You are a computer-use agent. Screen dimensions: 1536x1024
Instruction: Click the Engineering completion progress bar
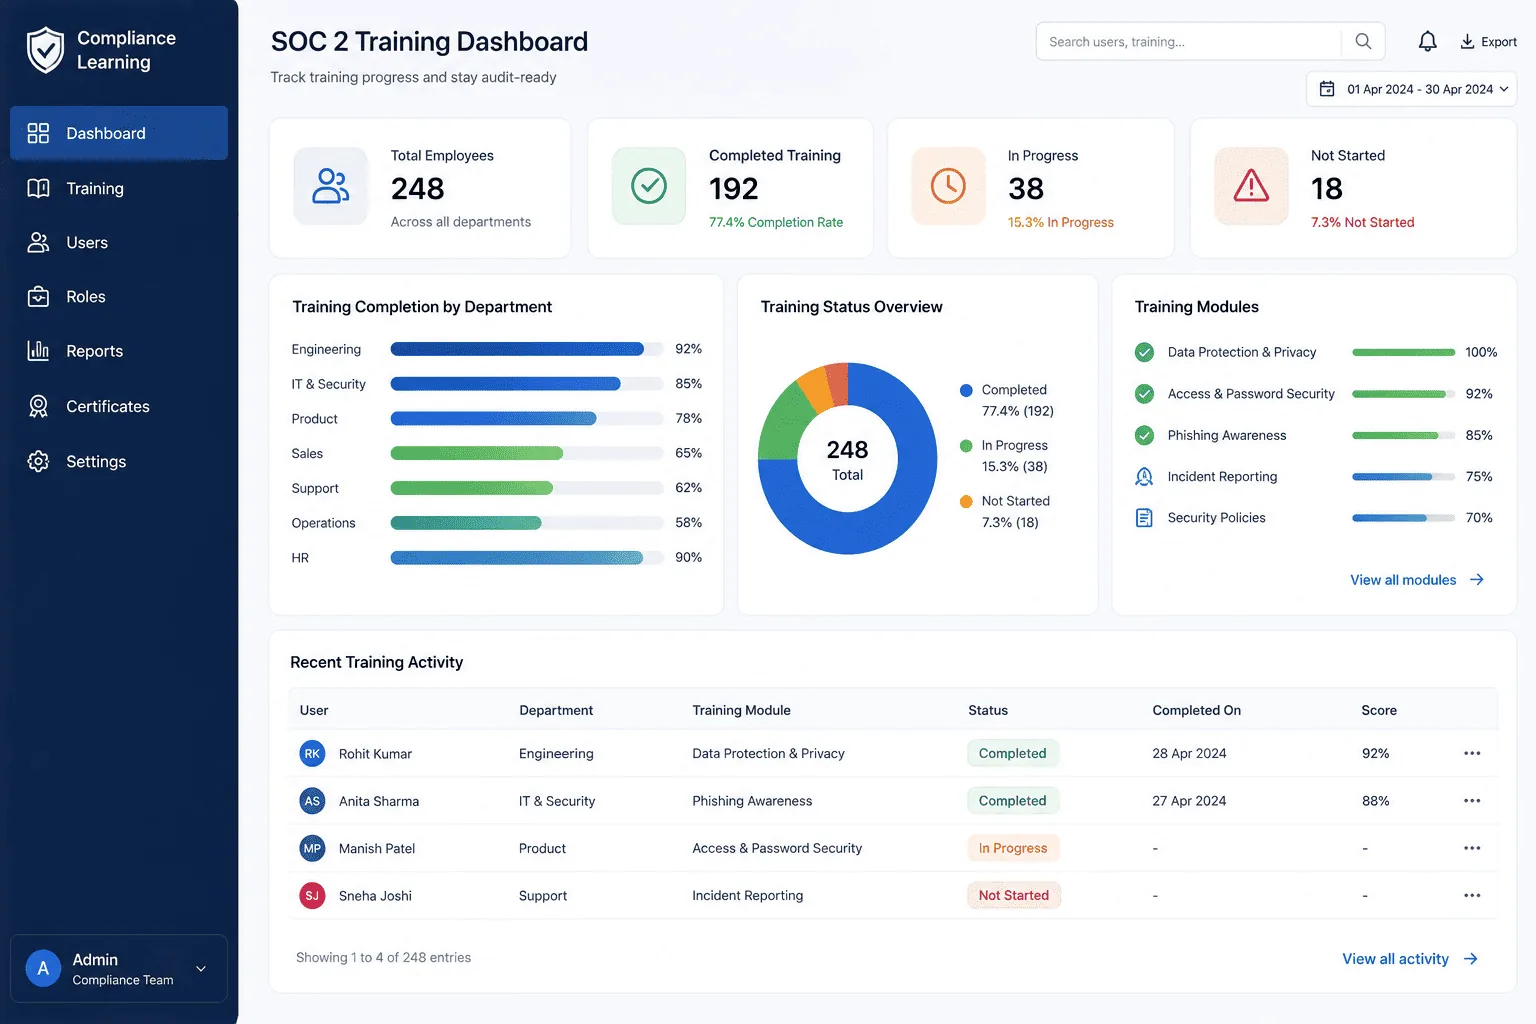527,349
